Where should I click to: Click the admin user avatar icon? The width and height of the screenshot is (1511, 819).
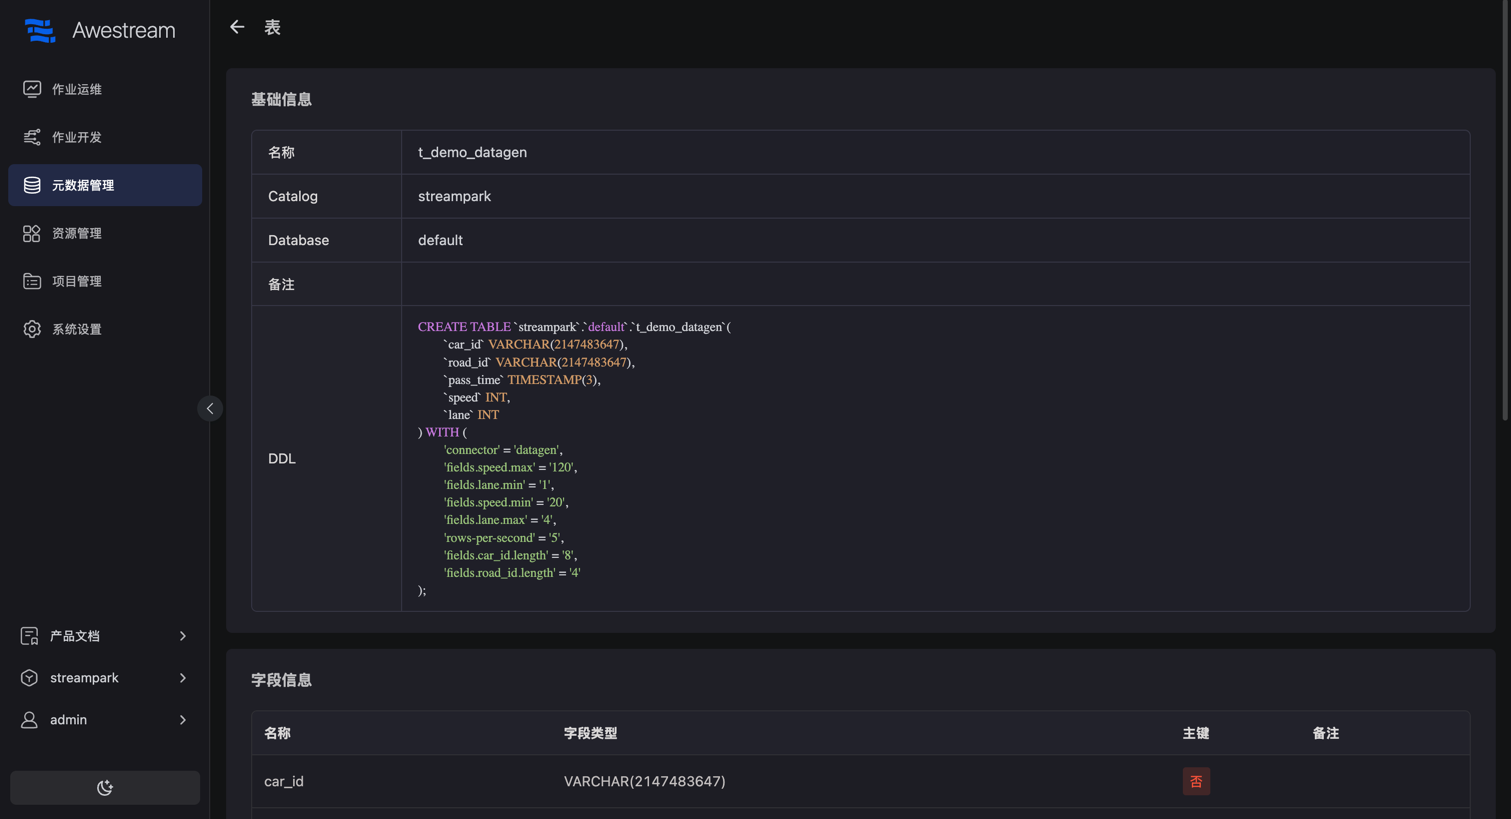point(29,720)
